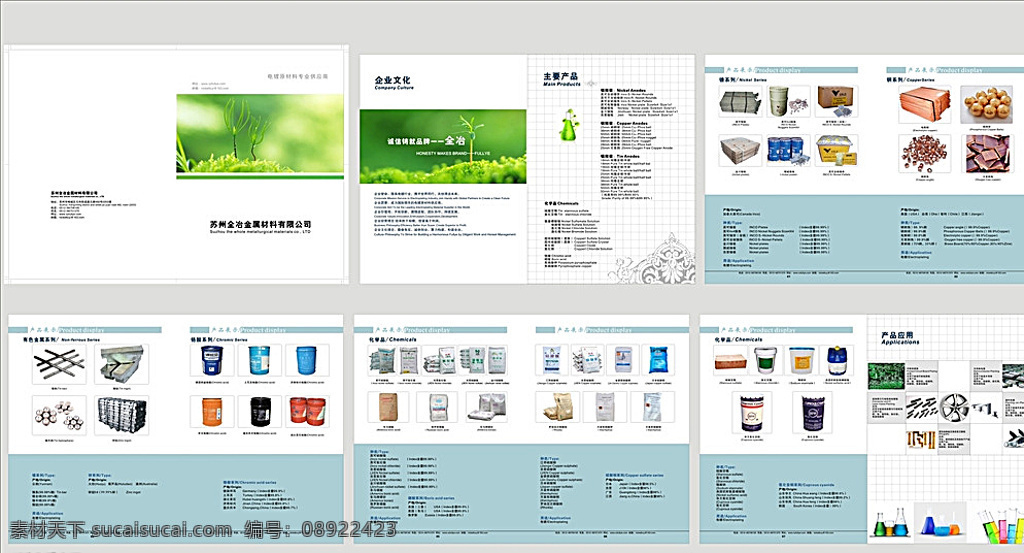The image size is (1024, 553).
Task: Click the dark blue drum in Chromic Series top row
Action: pyautogui.click(x=212, y=360)
